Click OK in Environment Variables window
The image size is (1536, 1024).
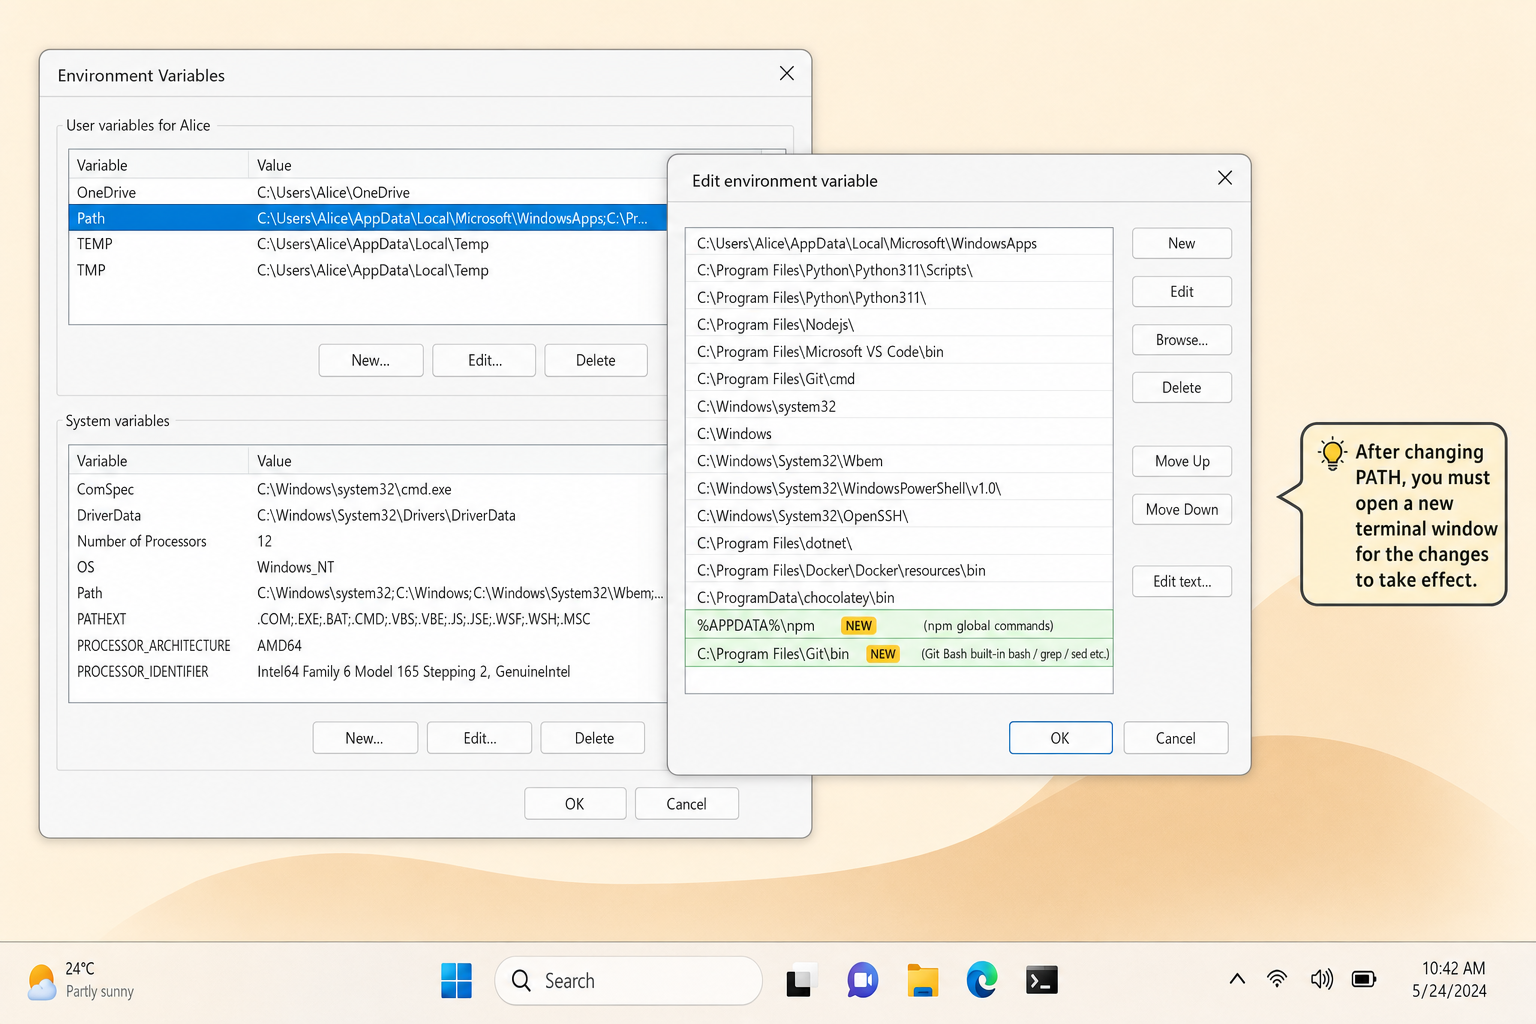(575, 804)
